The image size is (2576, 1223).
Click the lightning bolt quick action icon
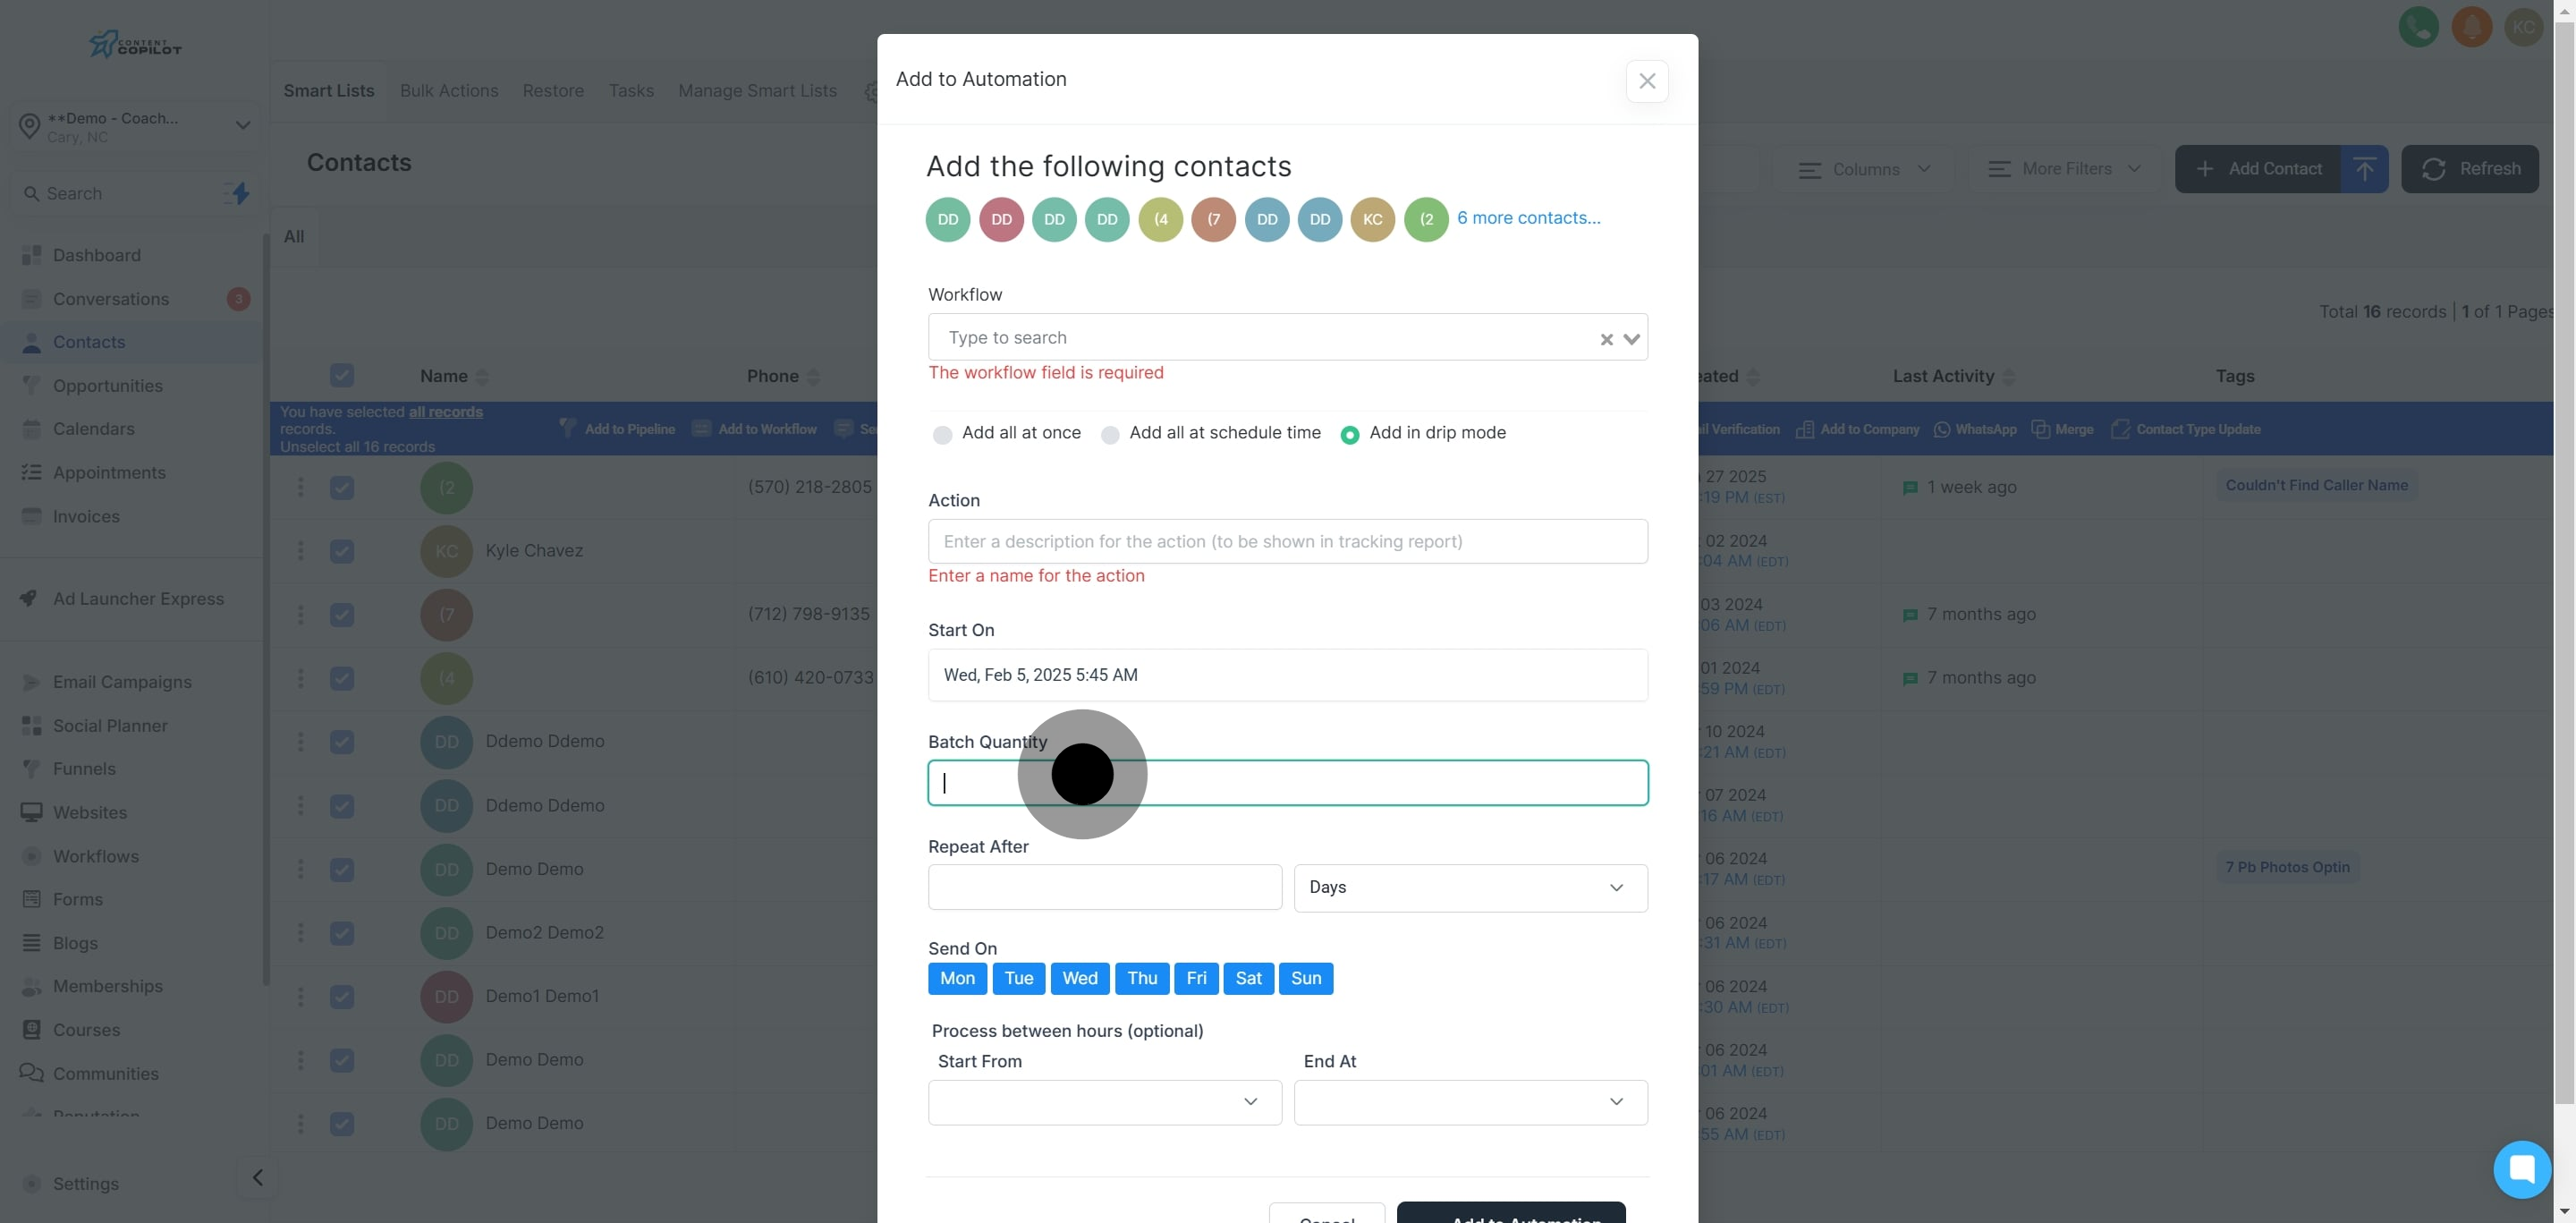click(240, 193)
